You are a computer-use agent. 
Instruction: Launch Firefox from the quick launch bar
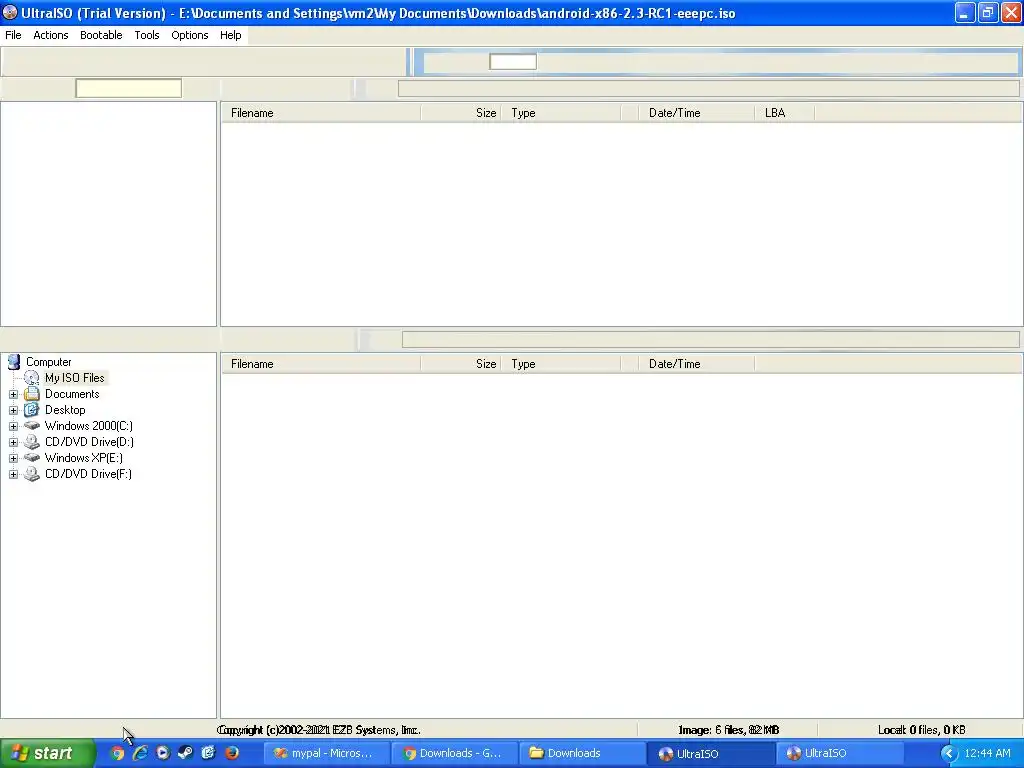232,753
